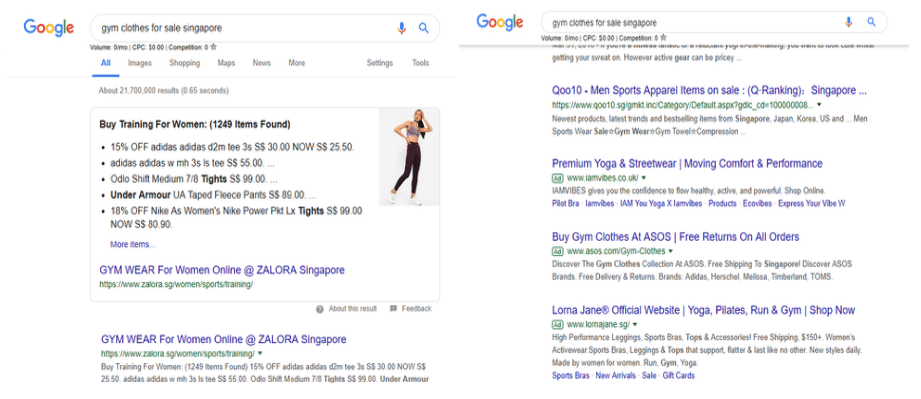
Task: Click the Google logo in left window
Action: 49,28
